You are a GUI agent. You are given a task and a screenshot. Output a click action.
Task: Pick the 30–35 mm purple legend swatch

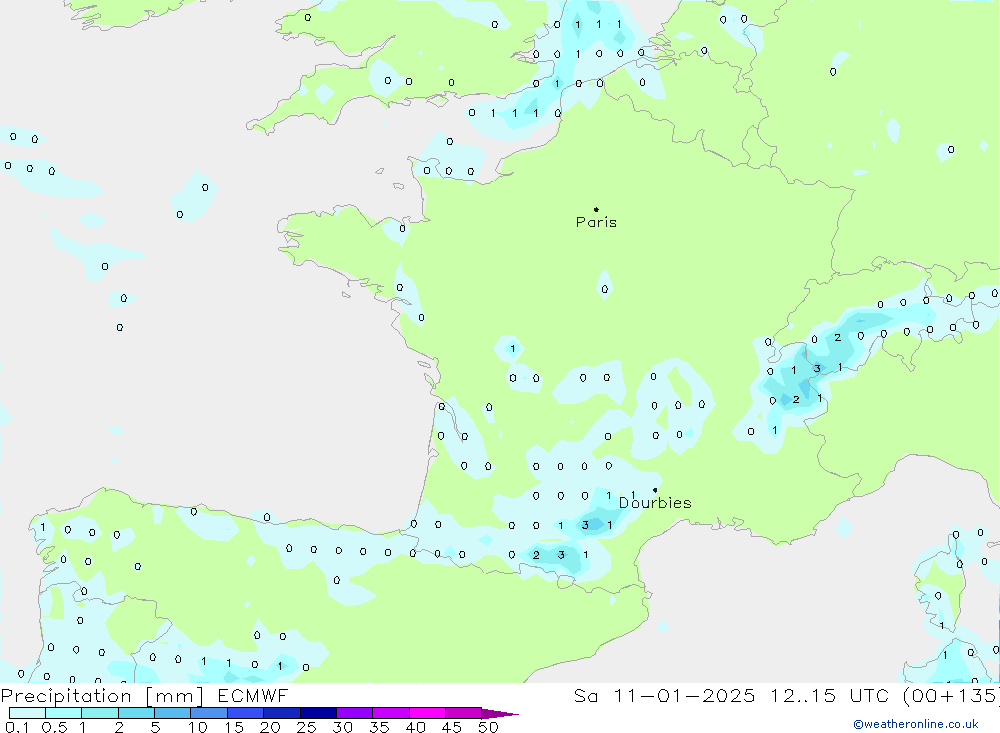click(x=355, y=713)
